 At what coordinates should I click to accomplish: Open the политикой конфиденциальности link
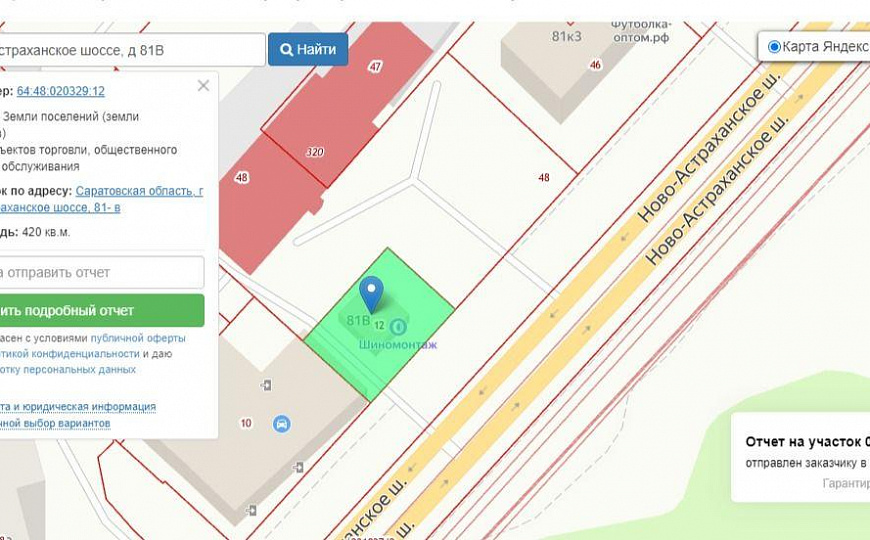(x=70, y=354)
